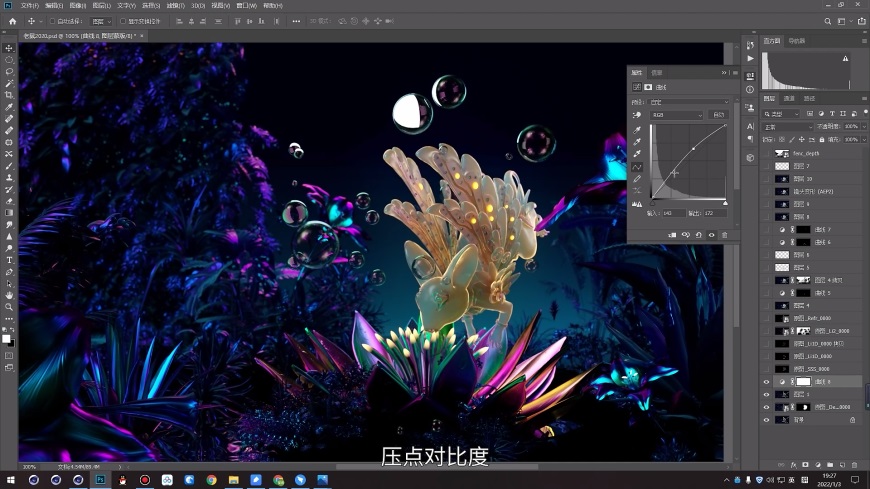Screen dimensions: 870x489
Task: Click the trash icon in Properties panel
Action: 724,235
